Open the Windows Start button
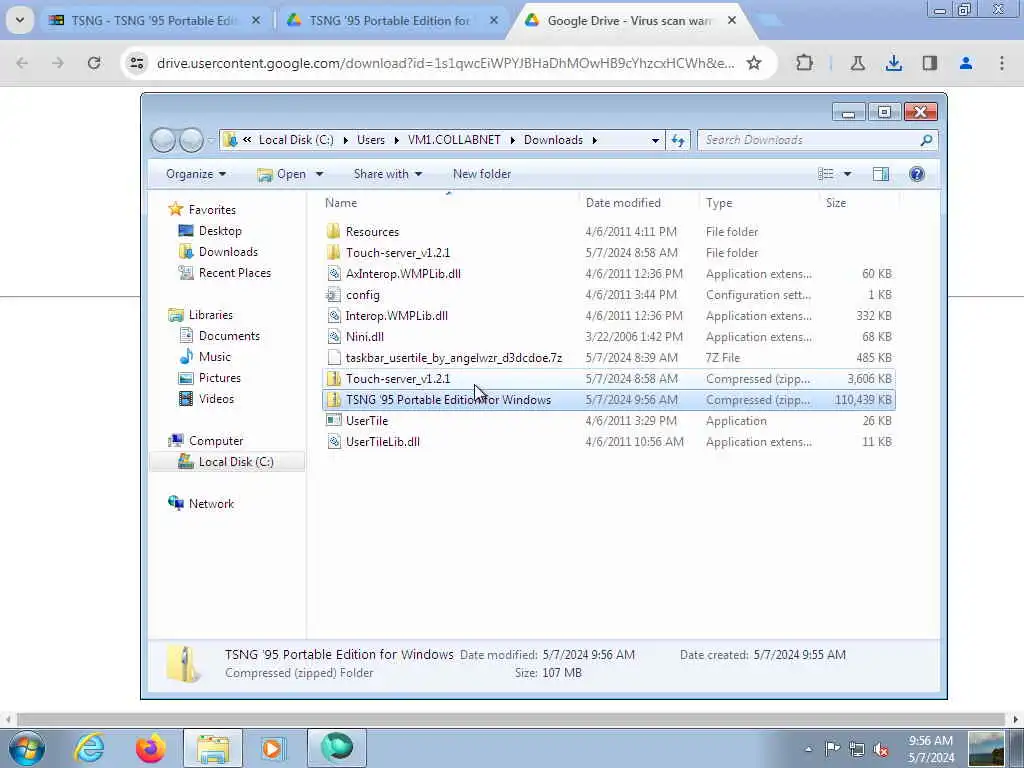The height and width of the screenshot is (768, 1024). point(27,747)
